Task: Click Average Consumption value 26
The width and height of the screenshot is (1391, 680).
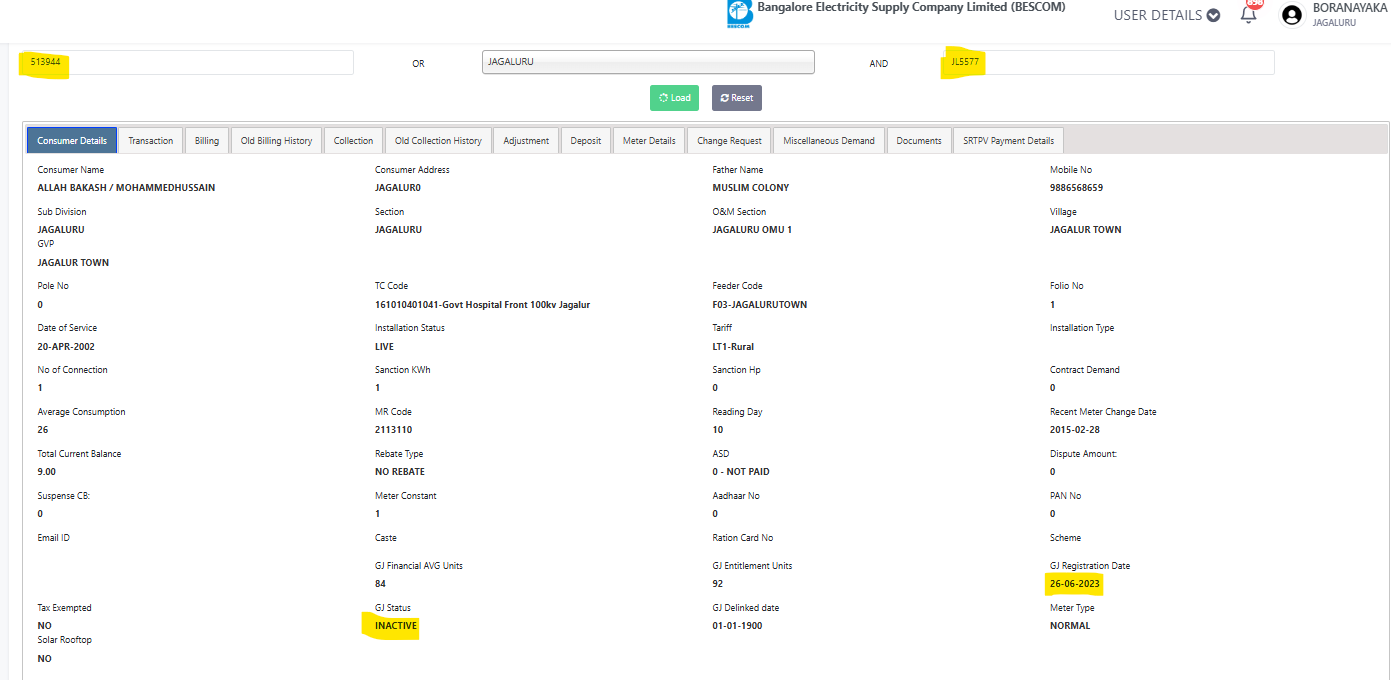Action: point(42,430)
